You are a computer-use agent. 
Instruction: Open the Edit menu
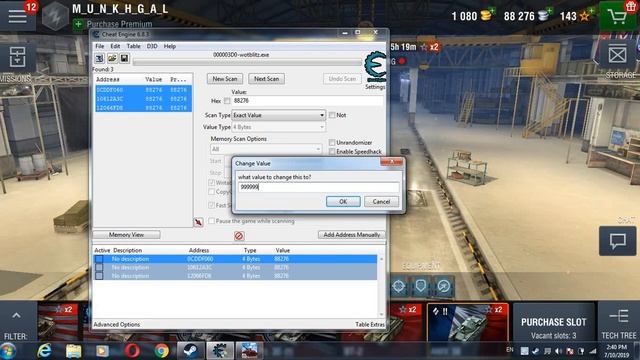(x=116, y=46)
